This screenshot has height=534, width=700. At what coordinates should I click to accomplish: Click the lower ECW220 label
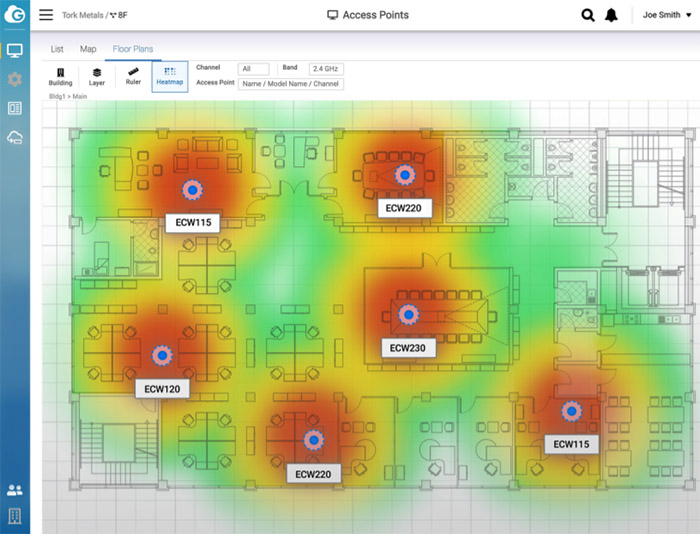[313, 474]
